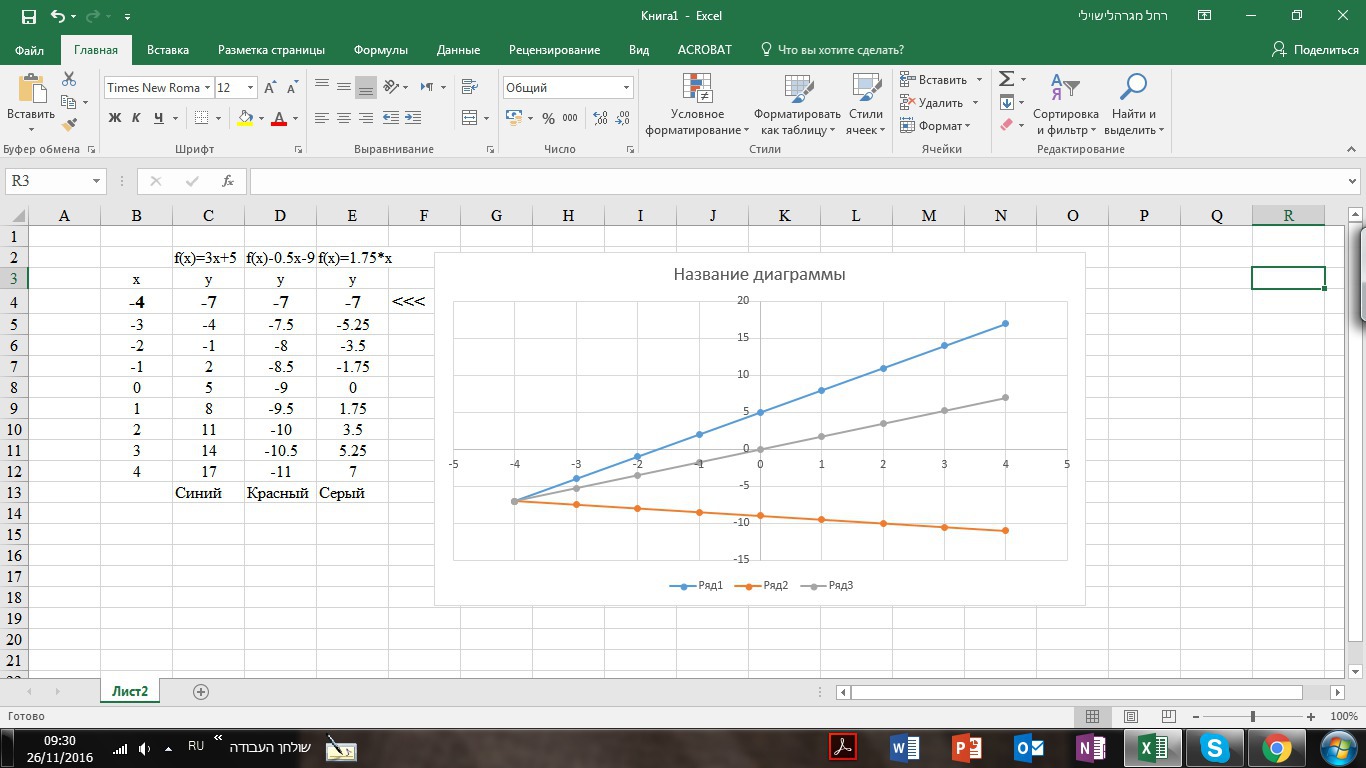Click the insert function fx icon
This screenshot has height=768, width=1366.
point(228,181)
